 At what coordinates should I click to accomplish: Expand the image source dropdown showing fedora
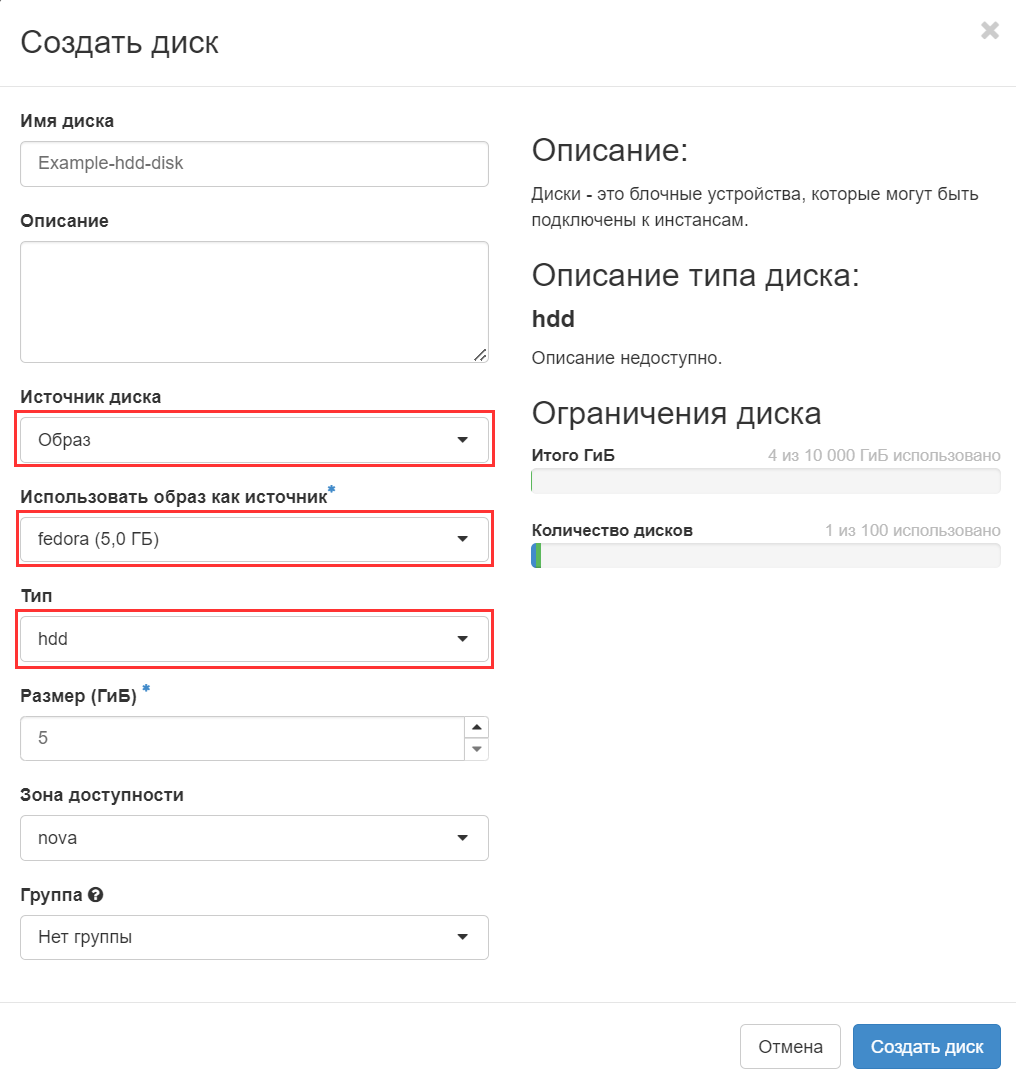click(x=254, y=540)
